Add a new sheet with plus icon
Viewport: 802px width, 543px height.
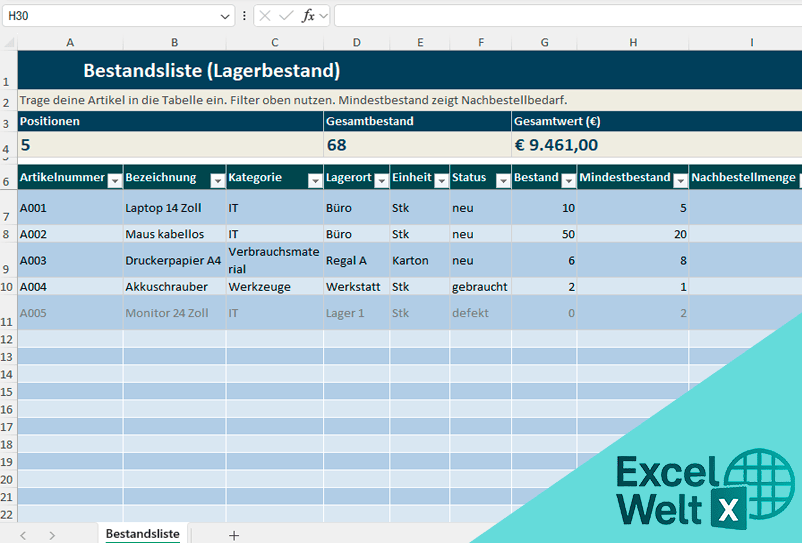pos(234,535)
